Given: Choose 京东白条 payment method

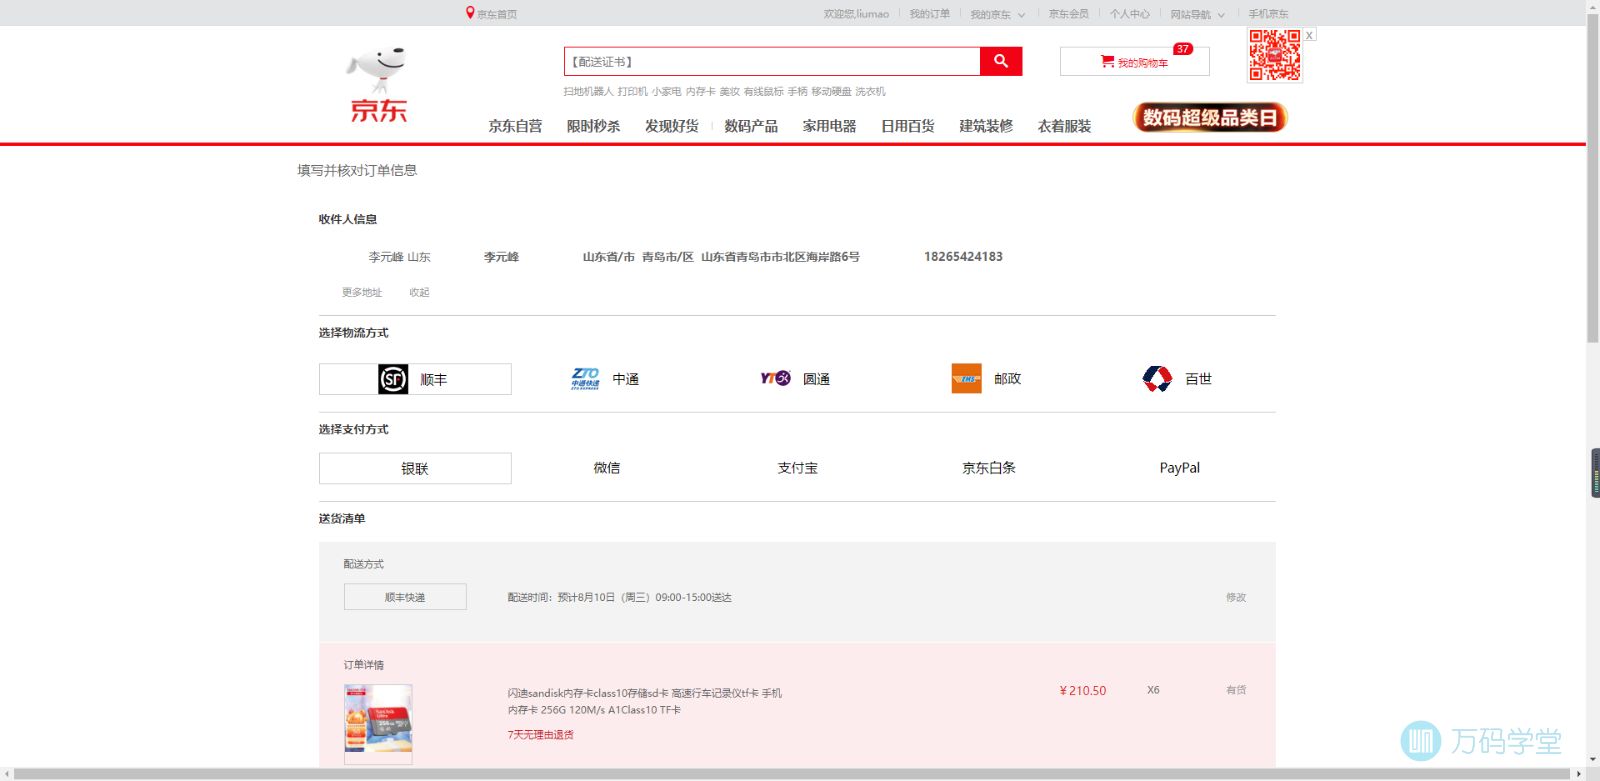Looking at the screenshot, I should click(989, 468).
